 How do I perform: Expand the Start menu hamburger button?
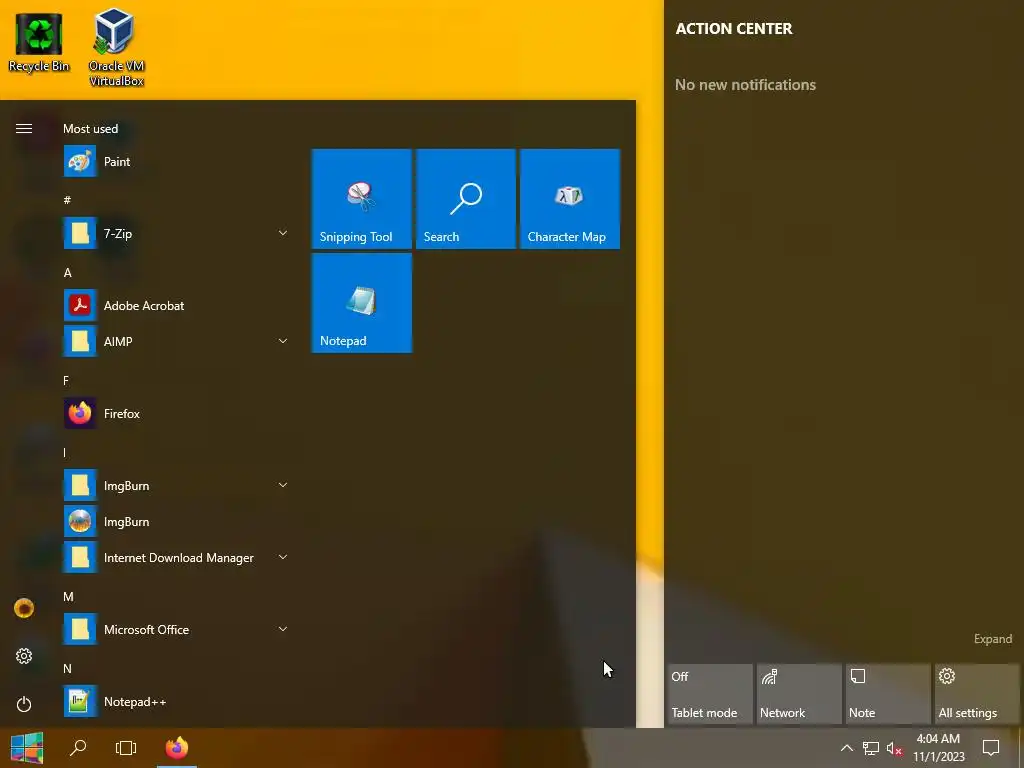(24, 128)
